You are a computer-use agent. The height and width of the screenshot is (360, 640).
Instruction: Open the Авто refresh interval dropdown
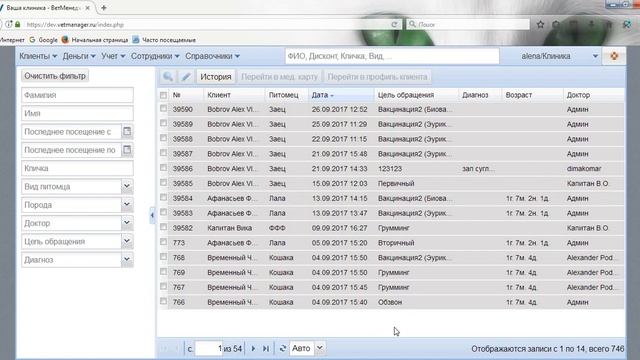tap(320, 348)
